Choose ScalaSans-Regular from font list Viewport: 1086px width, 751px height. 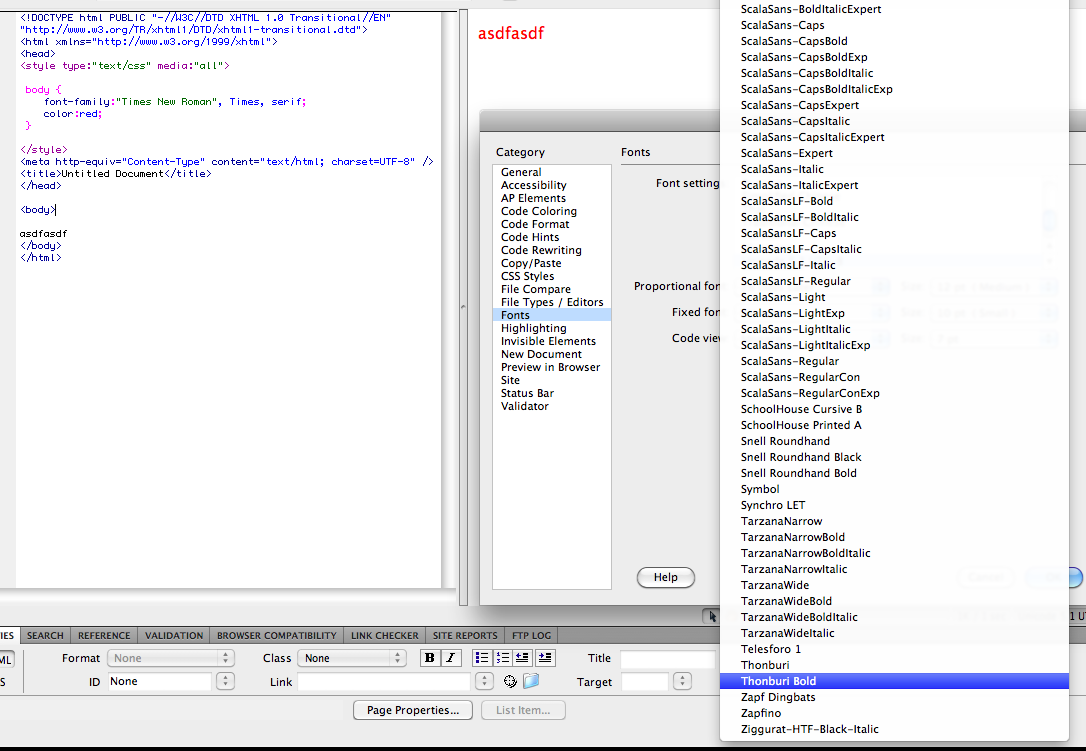point(894,361)
